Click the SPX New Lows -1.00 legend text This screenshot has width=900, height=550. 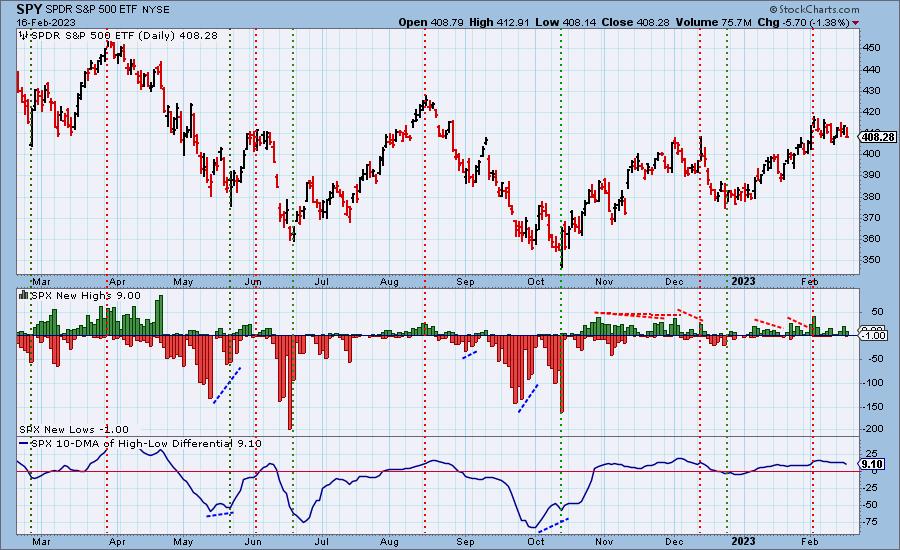(74, 429)
